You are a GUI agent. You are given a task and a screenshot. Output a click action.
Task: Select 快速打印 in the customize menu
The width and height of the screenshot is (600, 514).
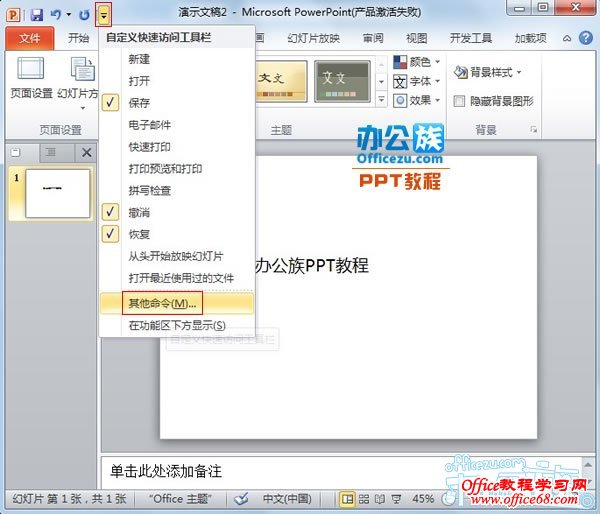point(177,147)
